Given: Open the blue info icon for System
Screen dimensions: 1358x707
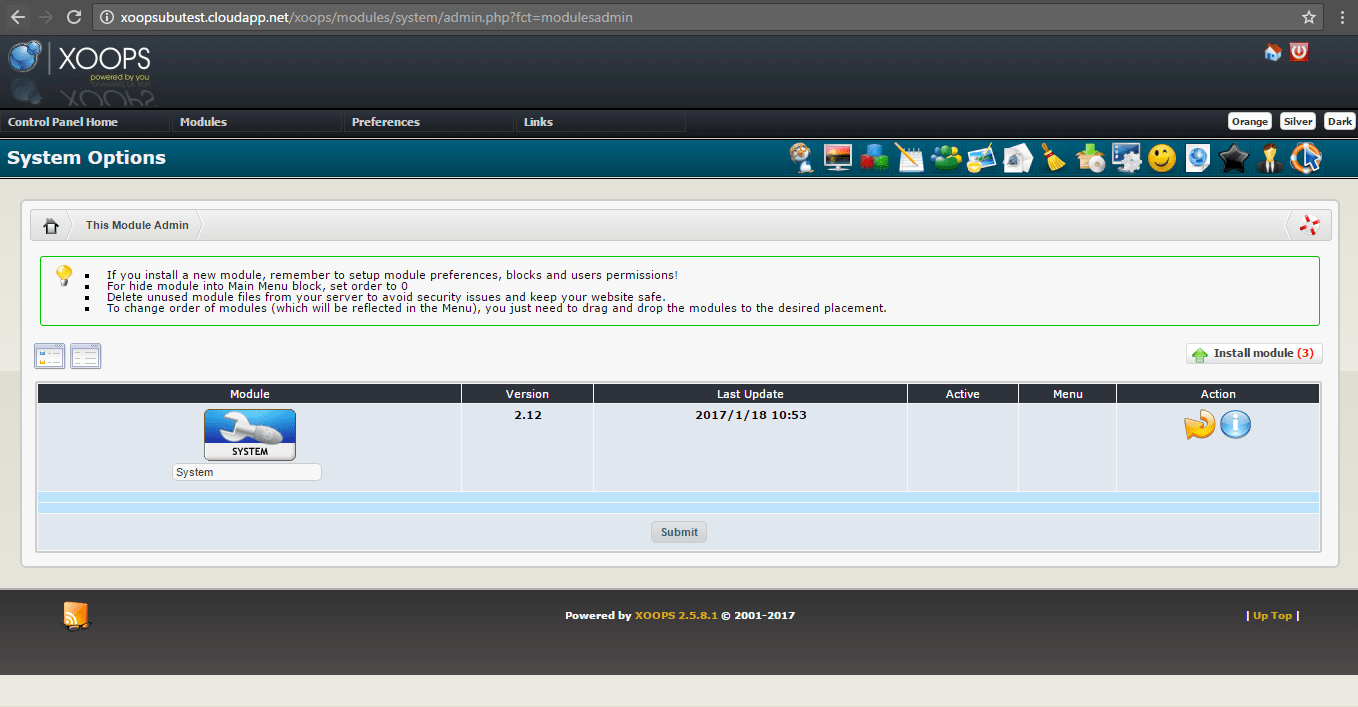Looking at the screenshot, I should point(1236,425).
